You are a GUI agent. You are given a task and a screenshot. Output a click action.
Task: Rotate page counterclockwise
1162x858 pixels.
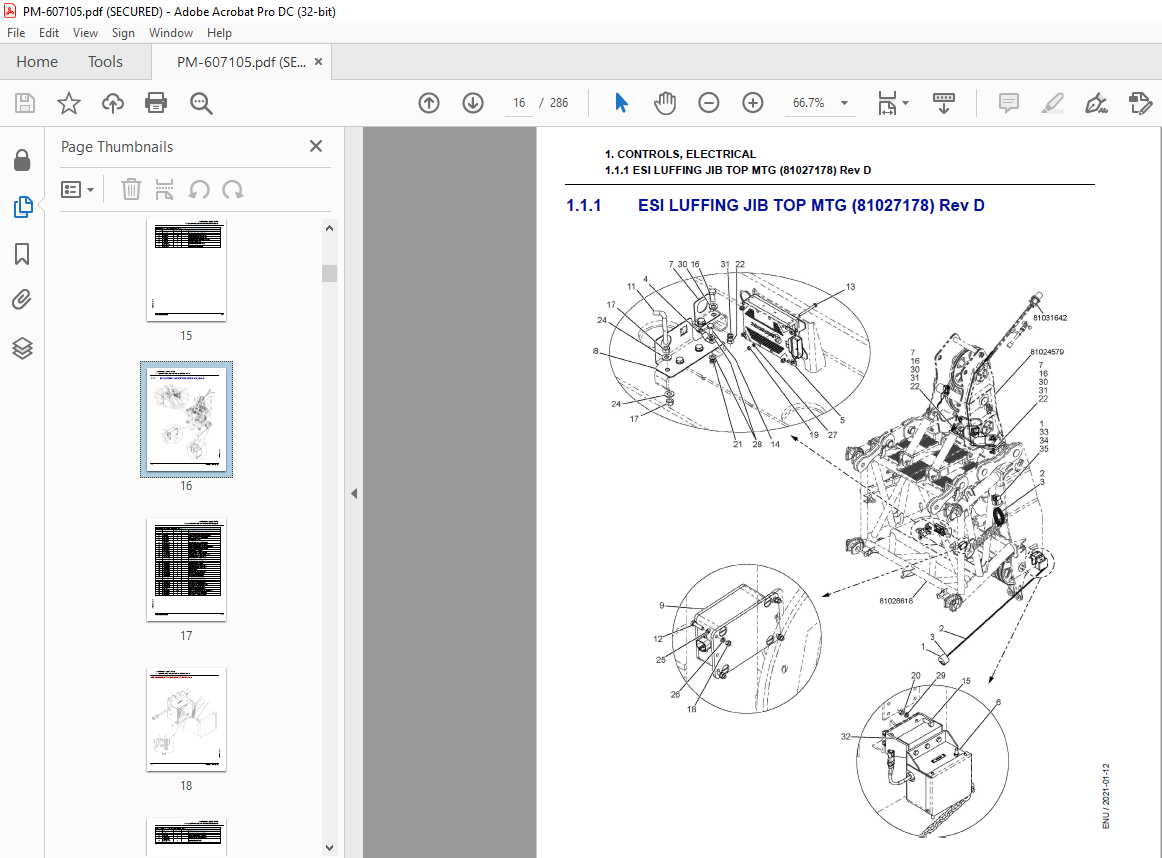[199, 190]
